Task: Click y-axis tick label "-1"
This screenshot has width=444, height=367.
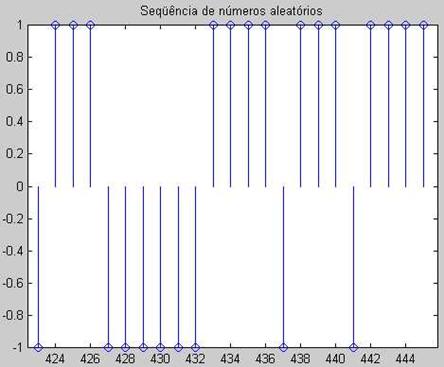Action: [x=17, y=347]
